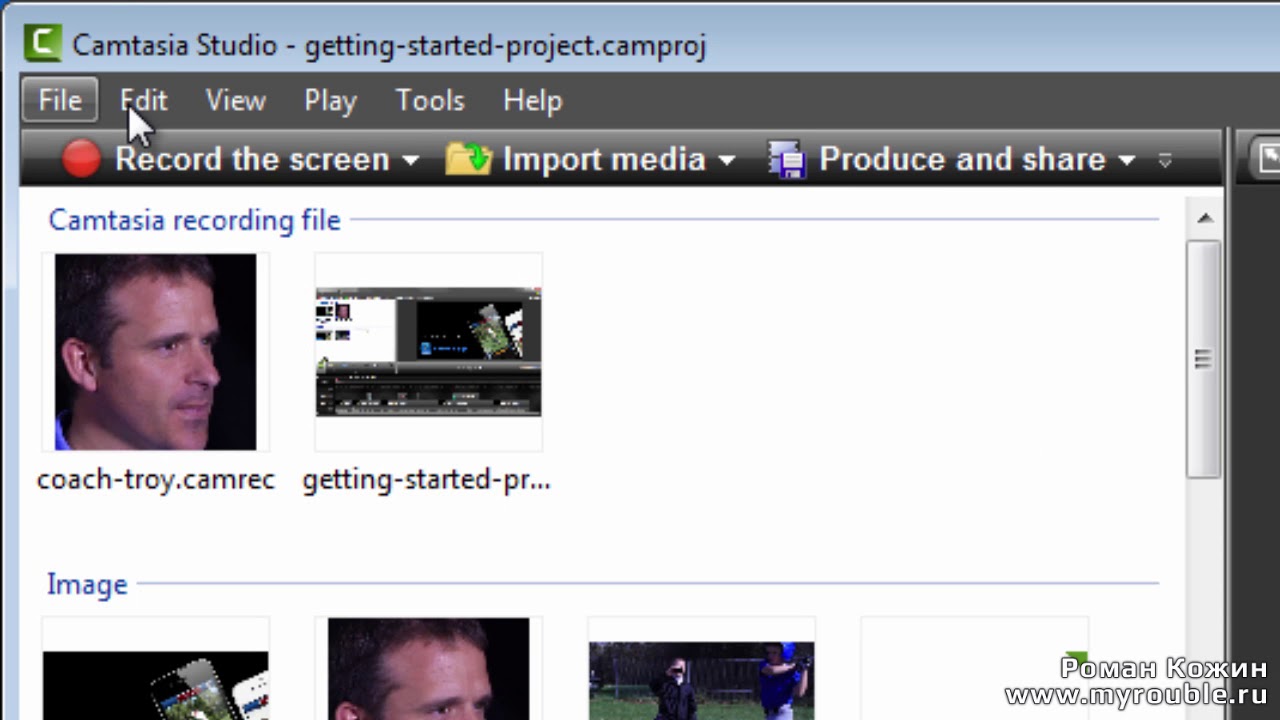The height and width of the screenshot is (720, 1280).
Task: Click the Camtasia Studio logo in title bar
Action: (x=43, y=45)
